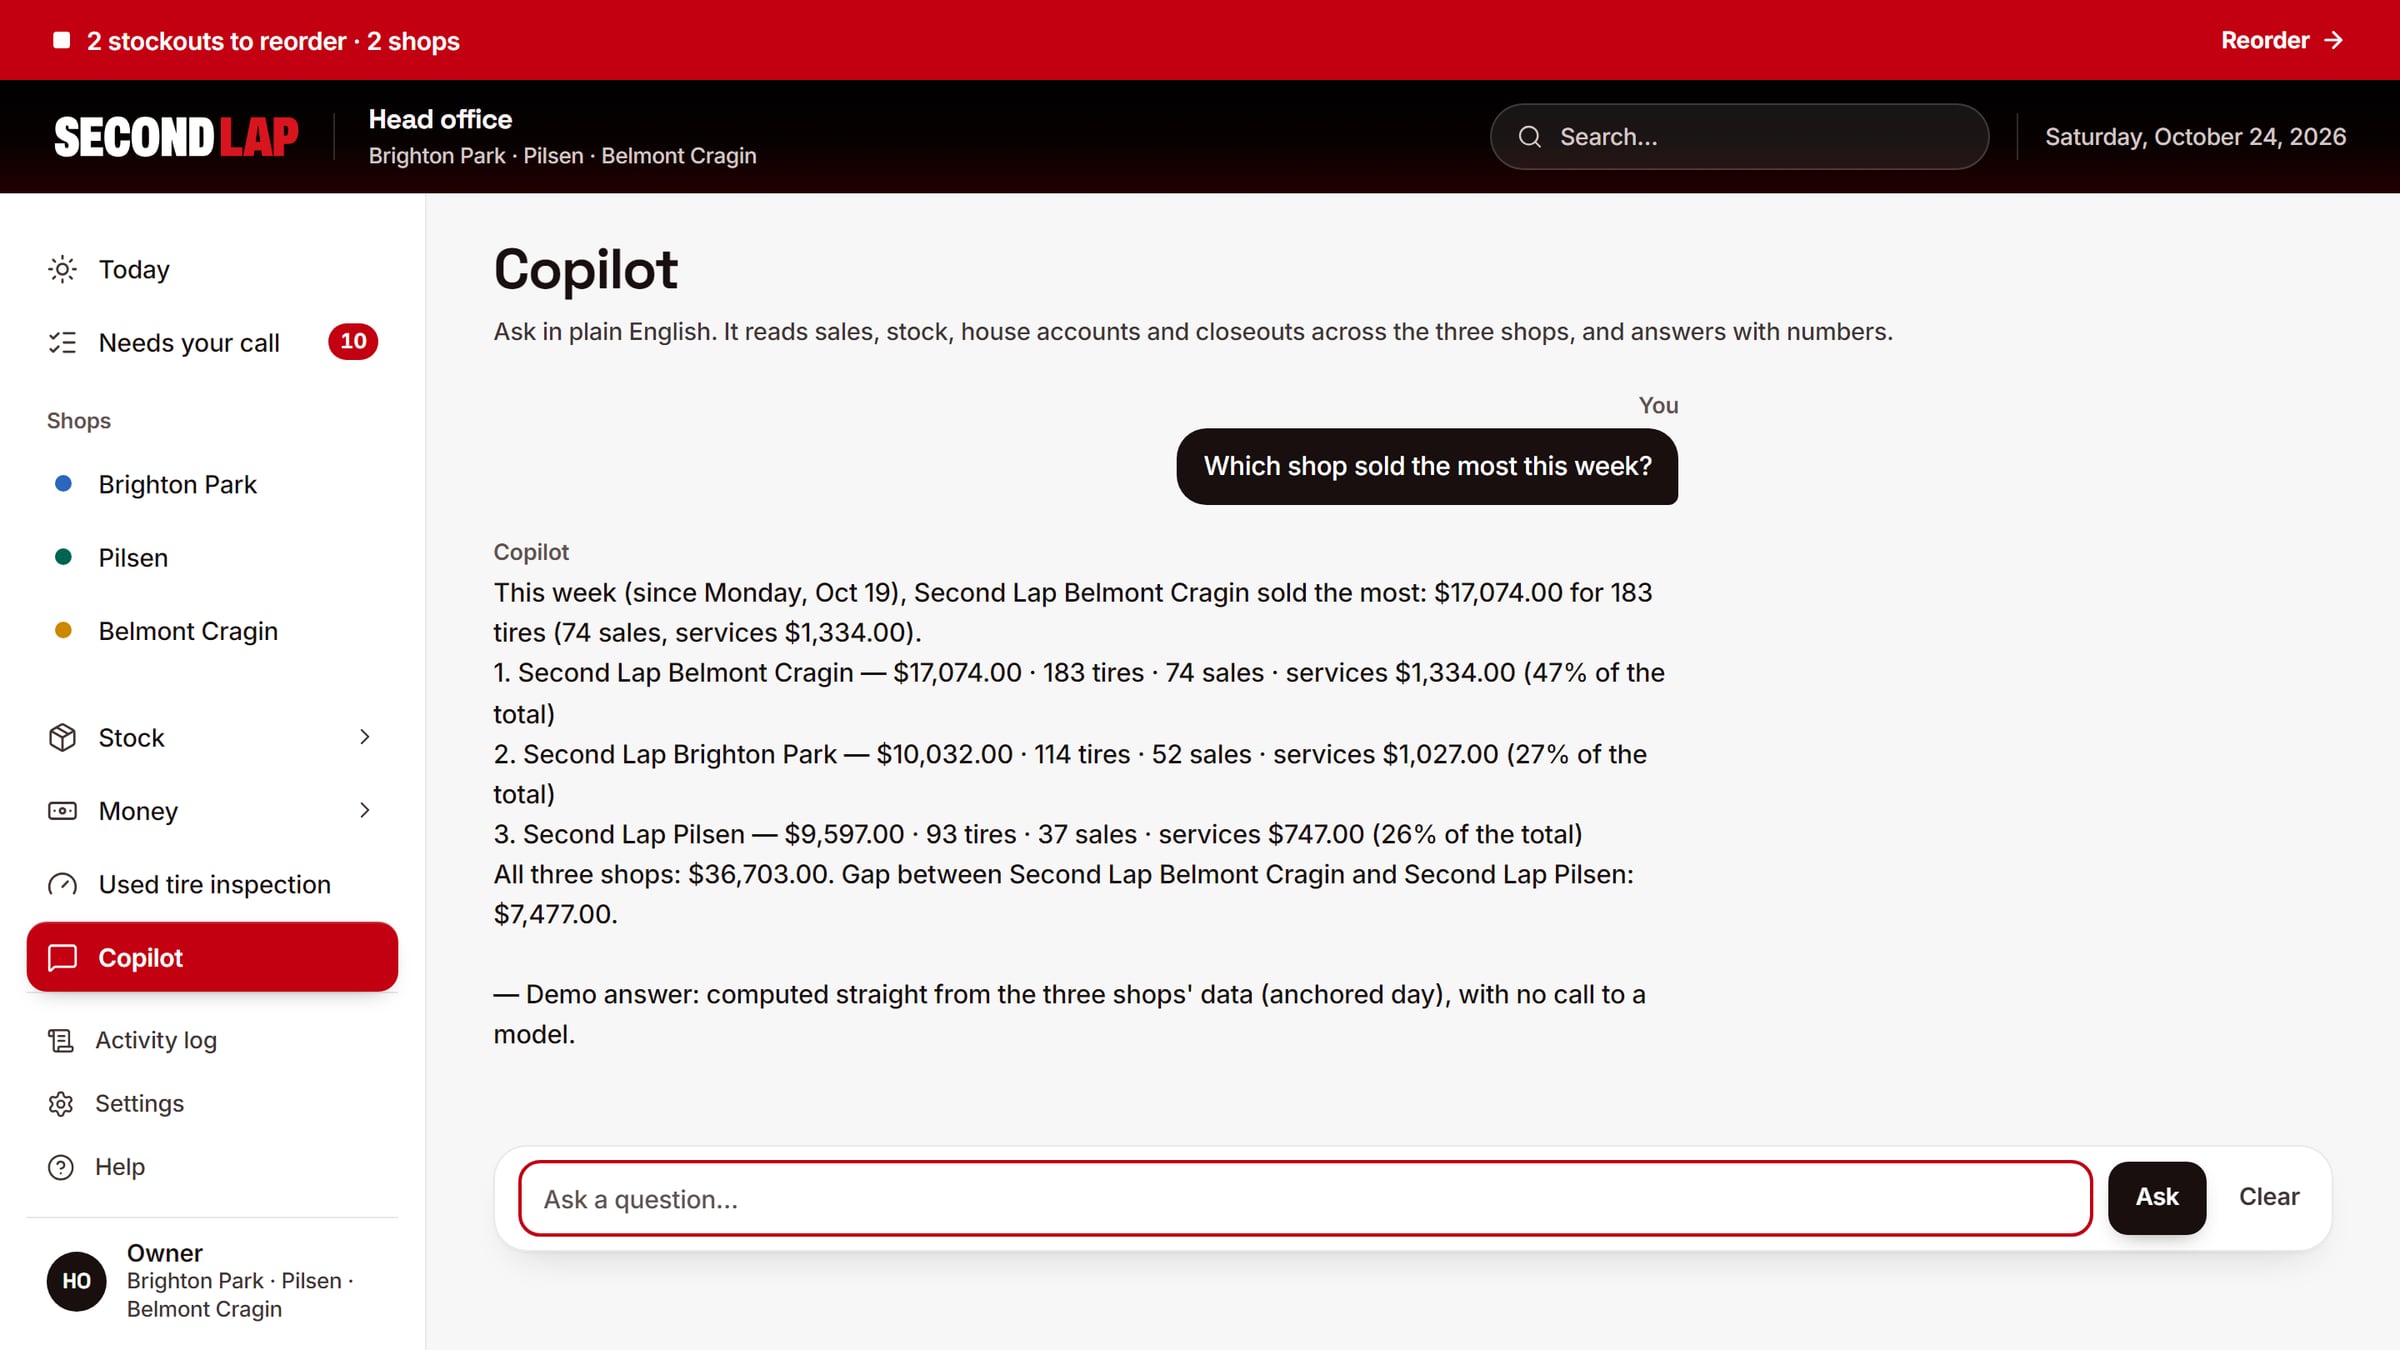
Task: Expand the Stock chevron
Action: [365, 737]
